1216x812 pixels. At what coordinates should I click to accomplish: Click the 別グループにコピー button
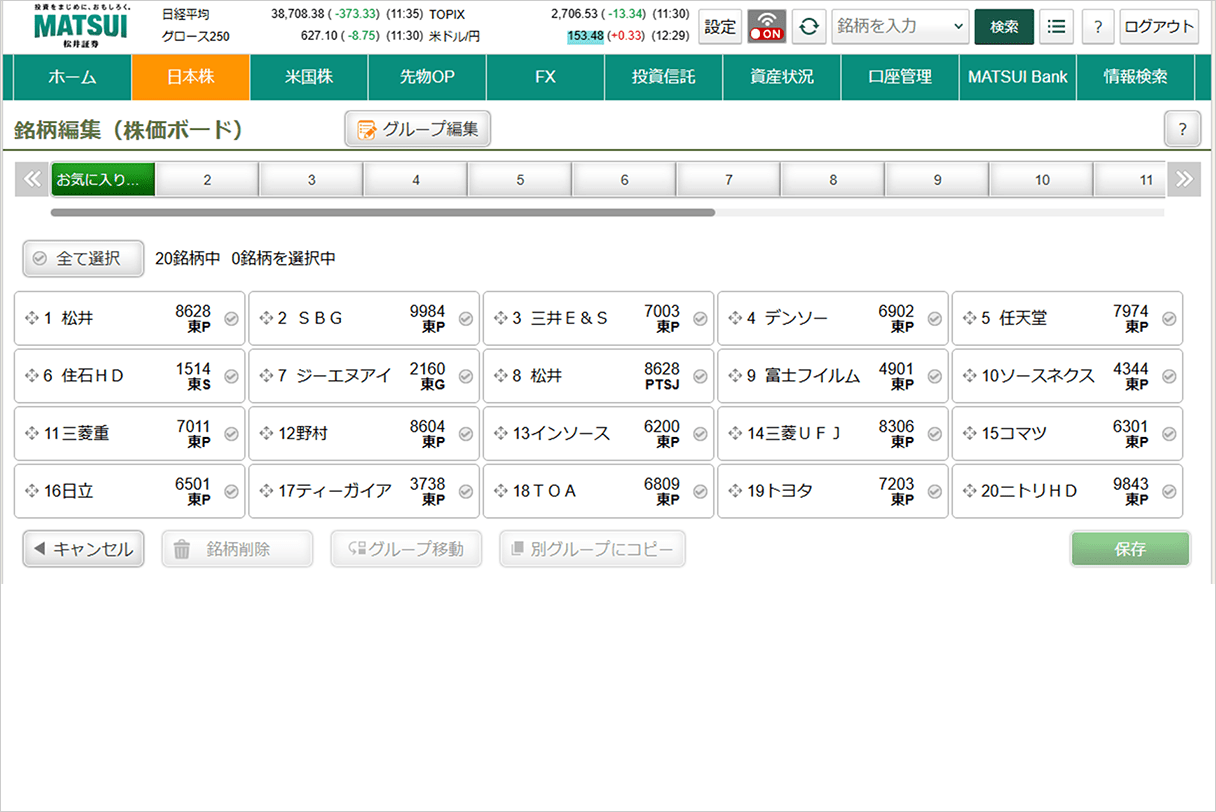tap(592, 549)
